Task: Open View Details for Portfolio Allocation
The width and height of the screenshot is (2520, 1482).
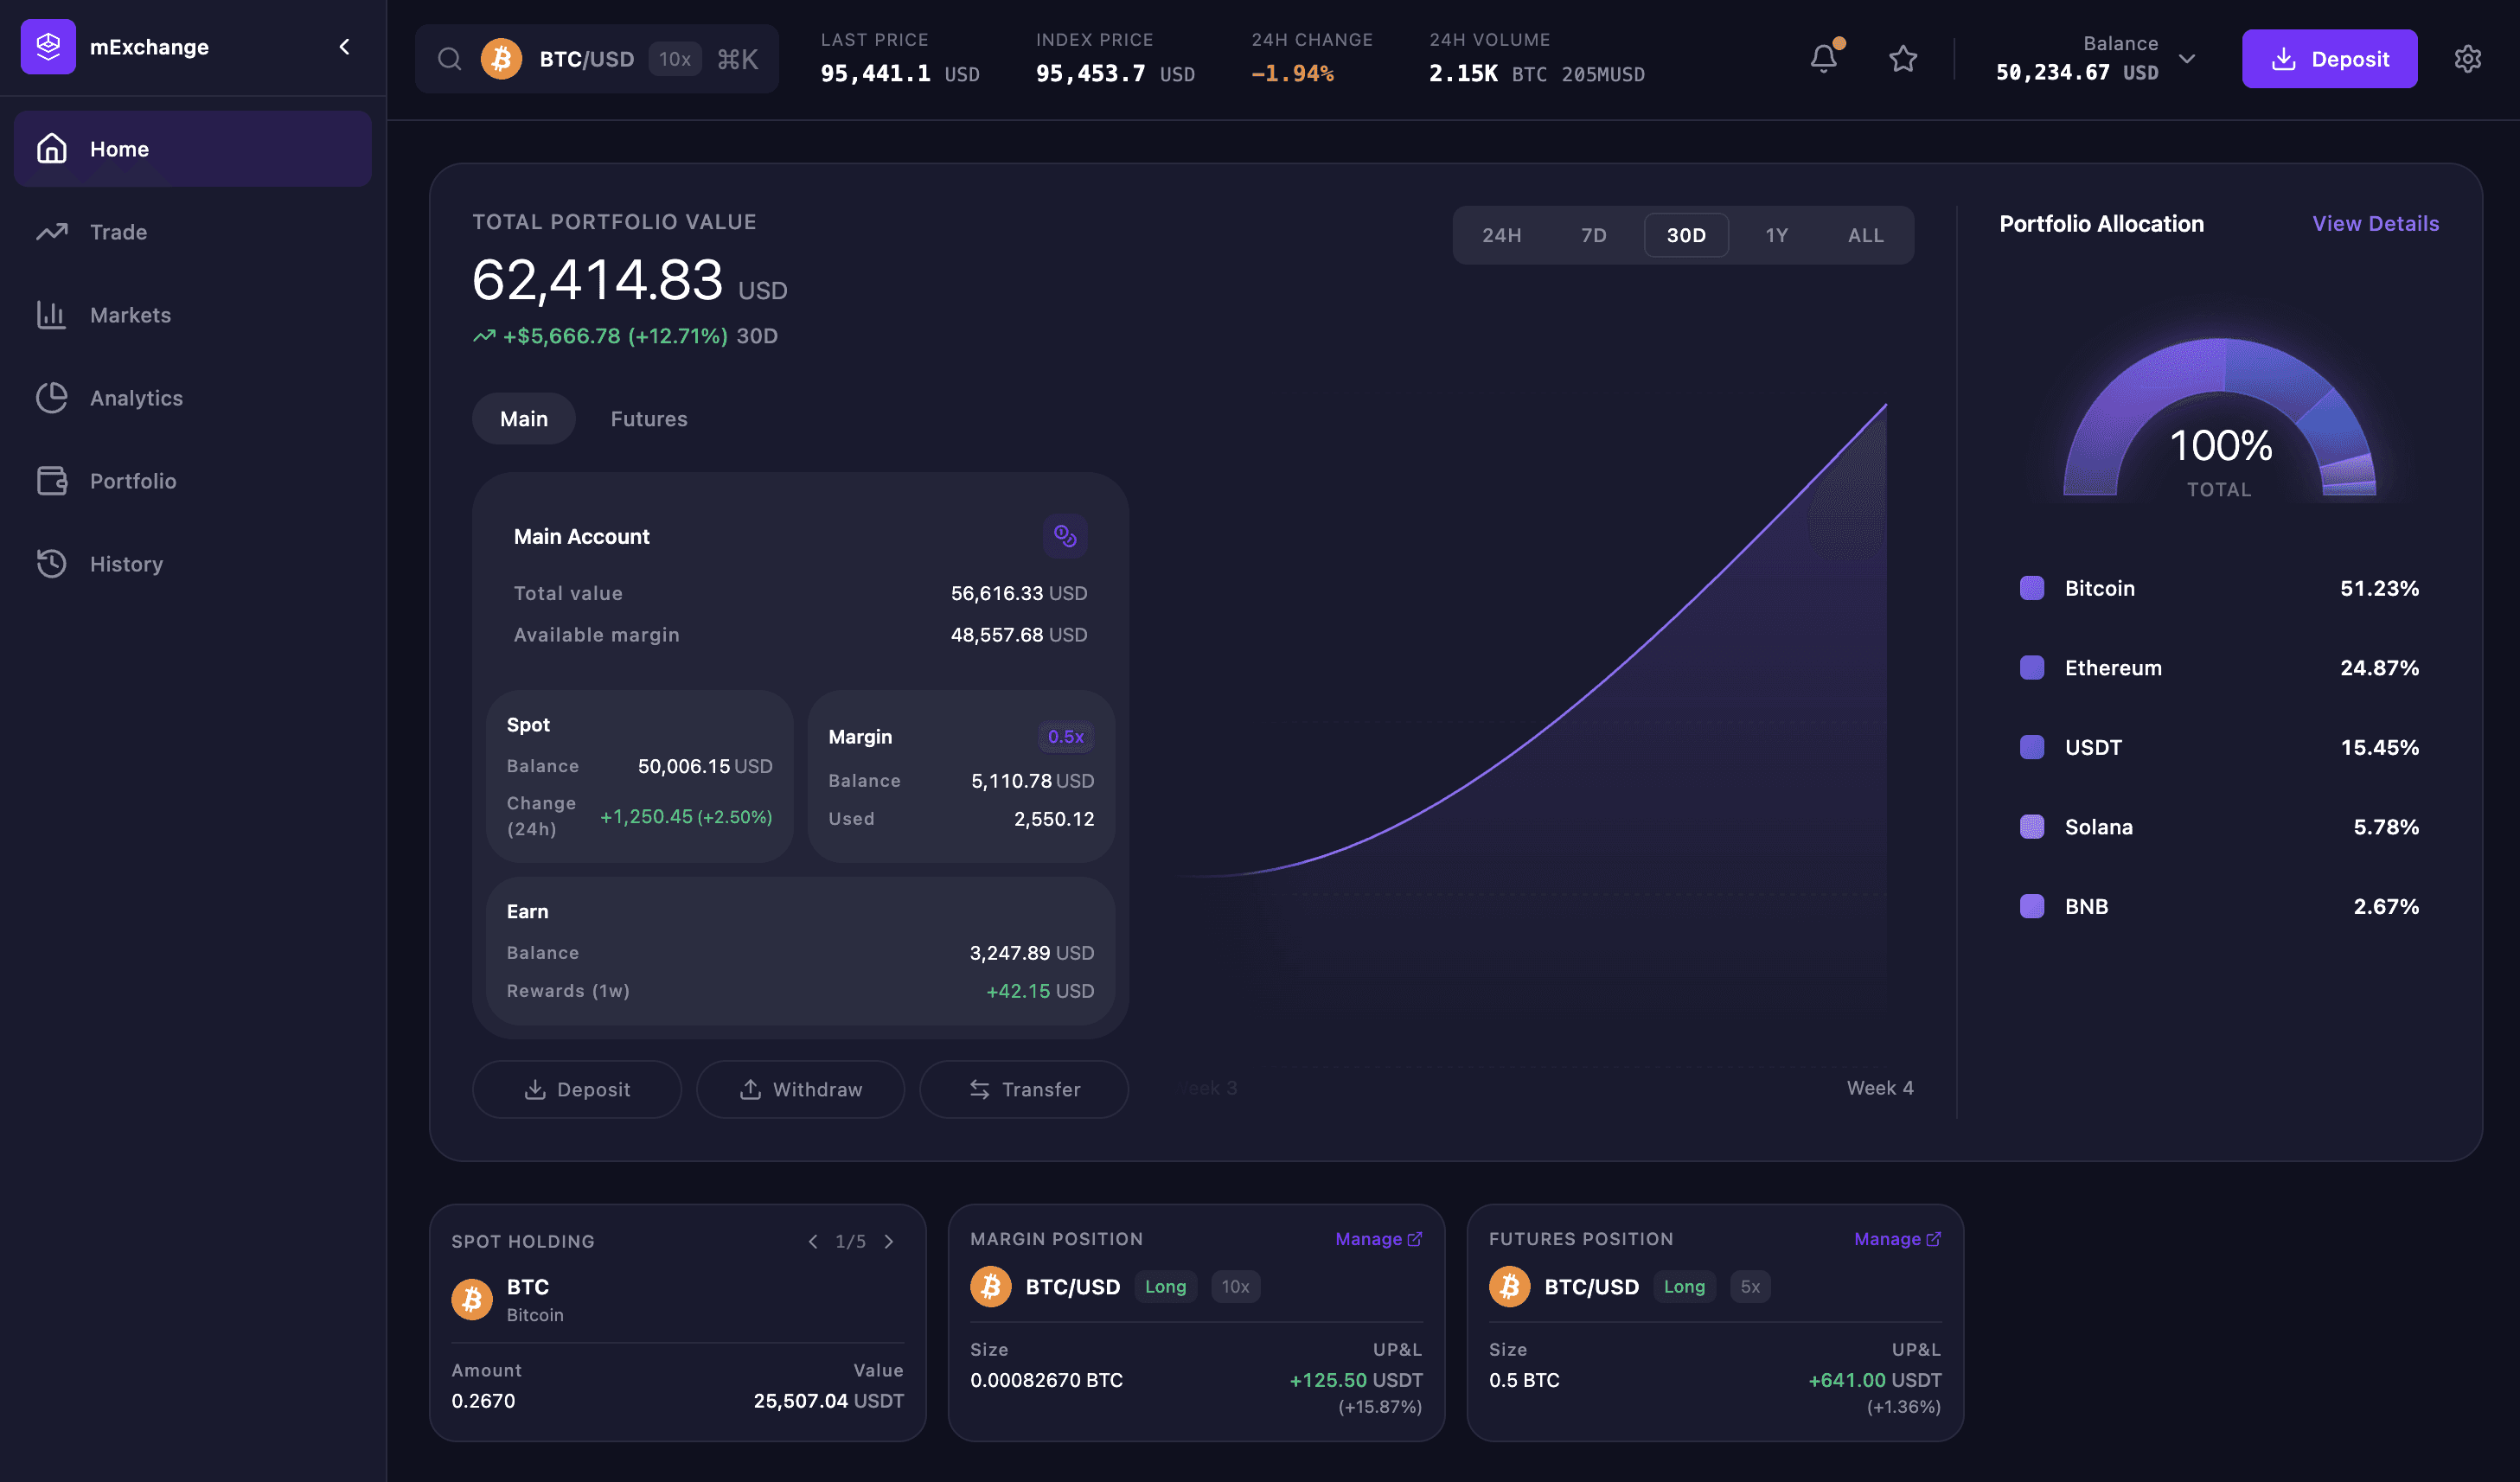Action: (2375, 224)
